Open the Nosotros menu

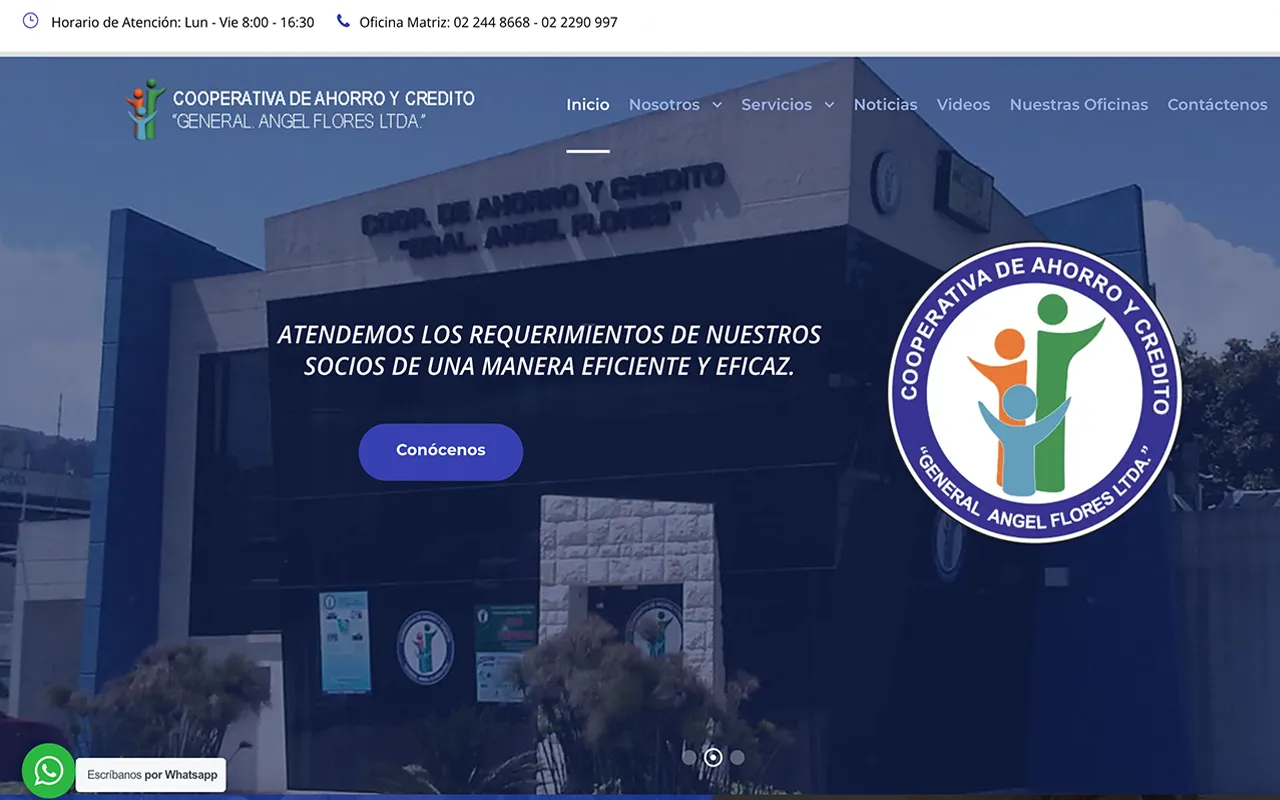664,105
